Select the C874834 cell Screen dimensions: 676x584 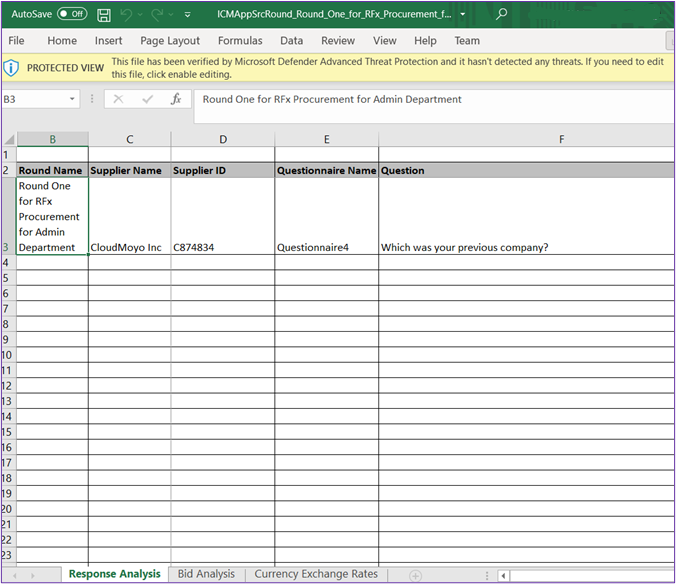click(x=222, y=216)
